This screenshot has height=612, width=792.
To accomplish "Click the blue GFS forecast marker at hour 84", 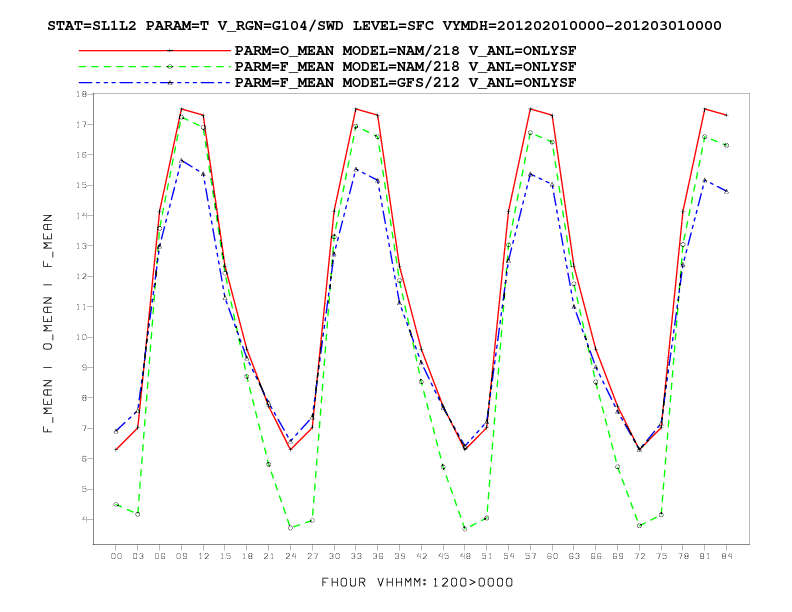I will (726, 191).
